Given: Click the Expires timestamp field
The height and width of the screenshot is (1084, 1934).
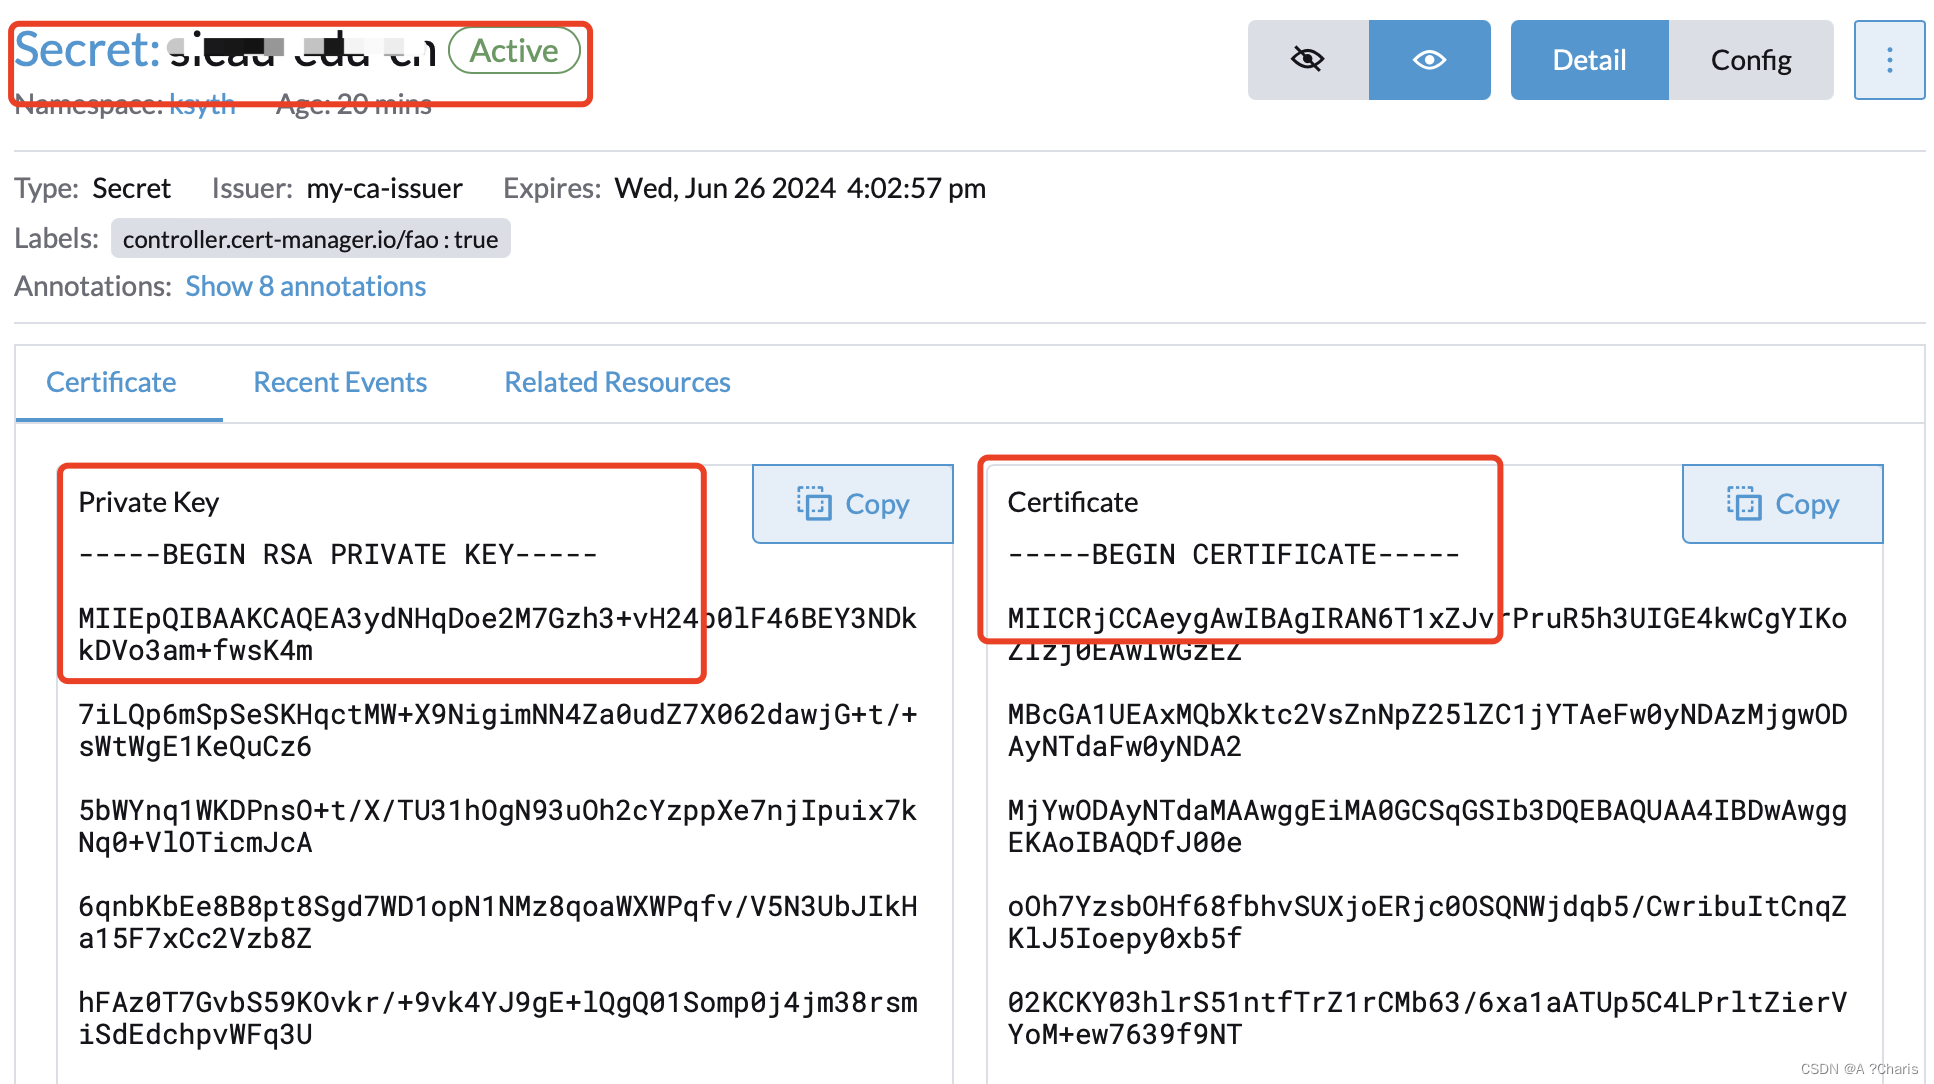Looking at the screenshot, I should tap(799, 188).
